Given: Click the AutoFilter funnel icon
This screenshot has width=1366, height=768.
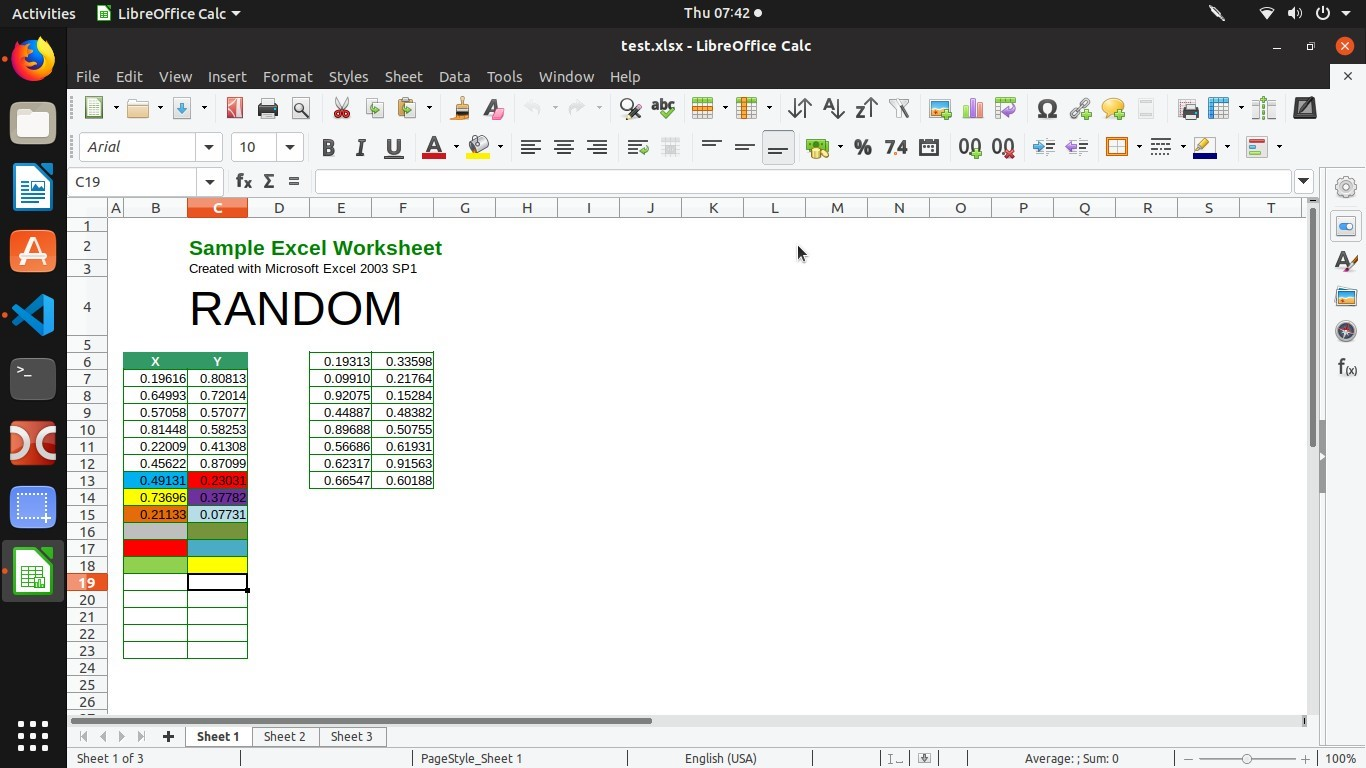Looking at the screenshot, I should 899,108.
